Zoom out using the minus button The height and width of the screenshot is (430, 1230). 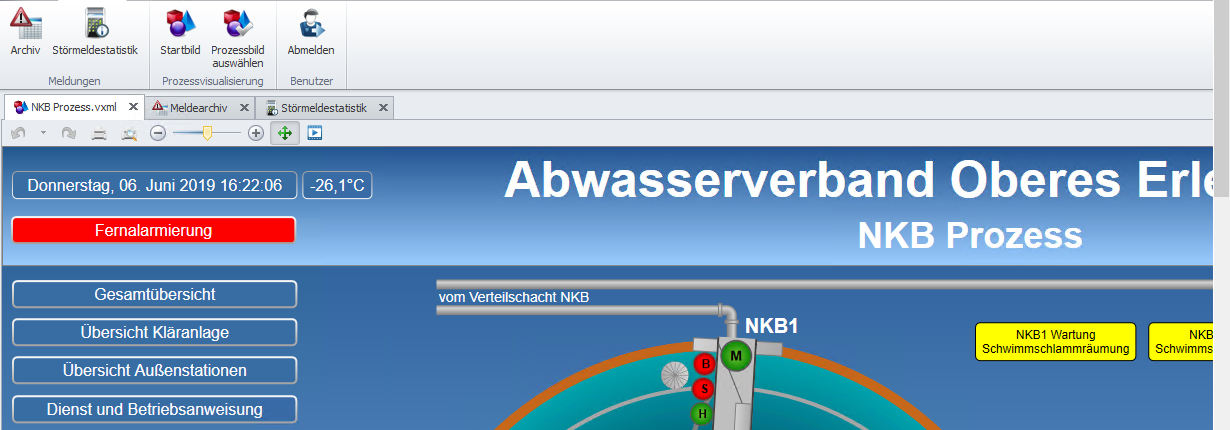[x=158, y=132]
